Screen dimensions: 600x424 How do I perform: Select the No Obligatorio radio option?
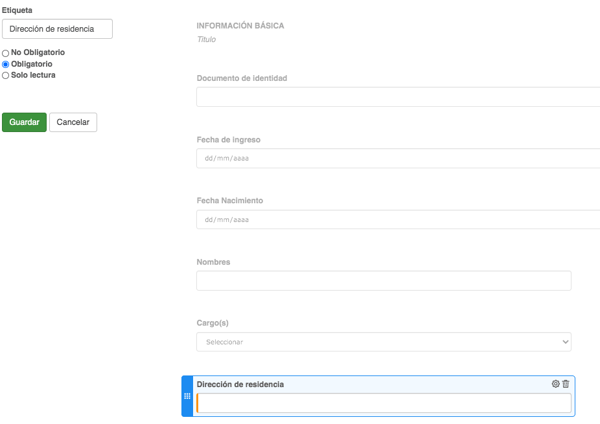coord(5,53)
